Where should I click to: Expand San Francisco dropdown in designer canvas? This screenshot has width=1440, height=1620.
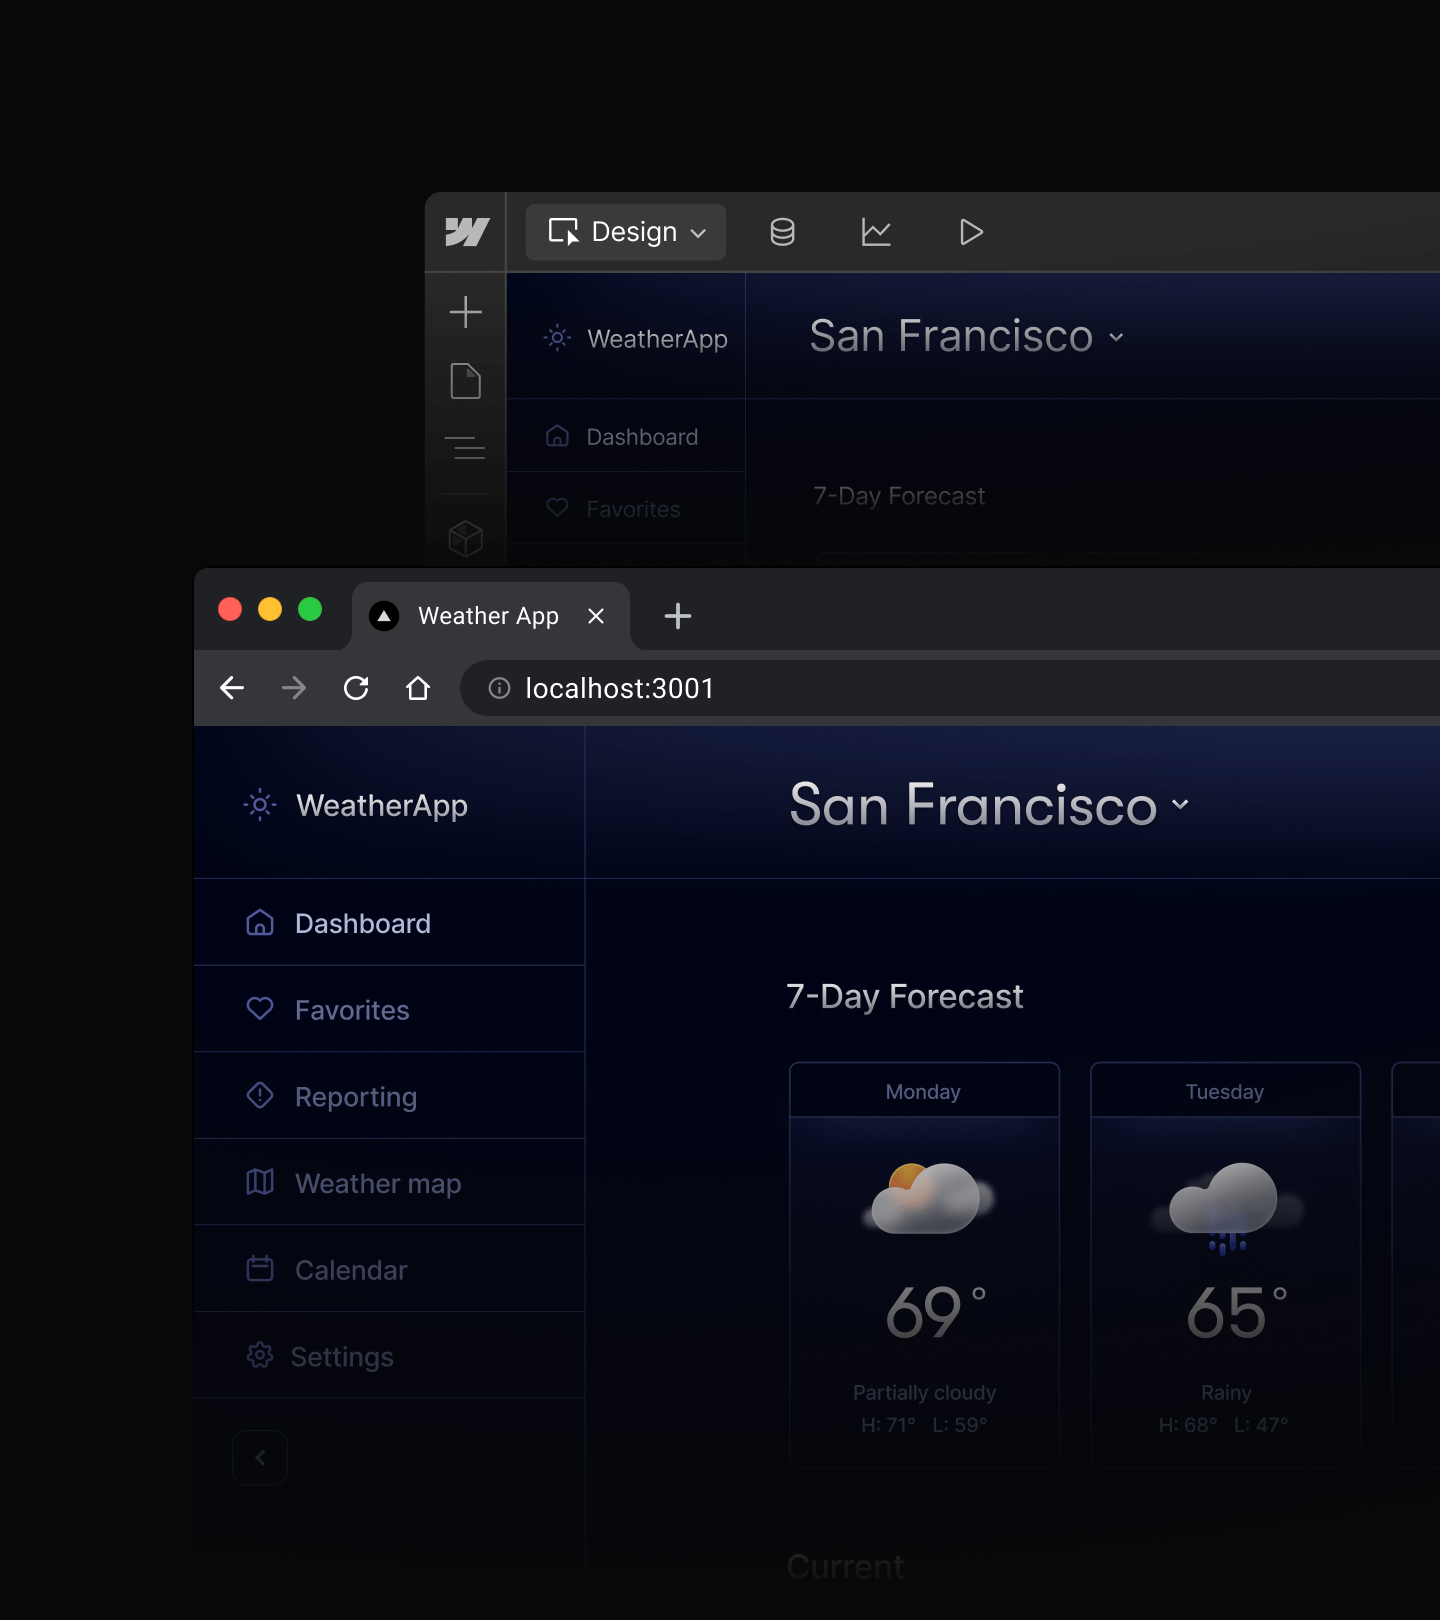click(1116, 337)
